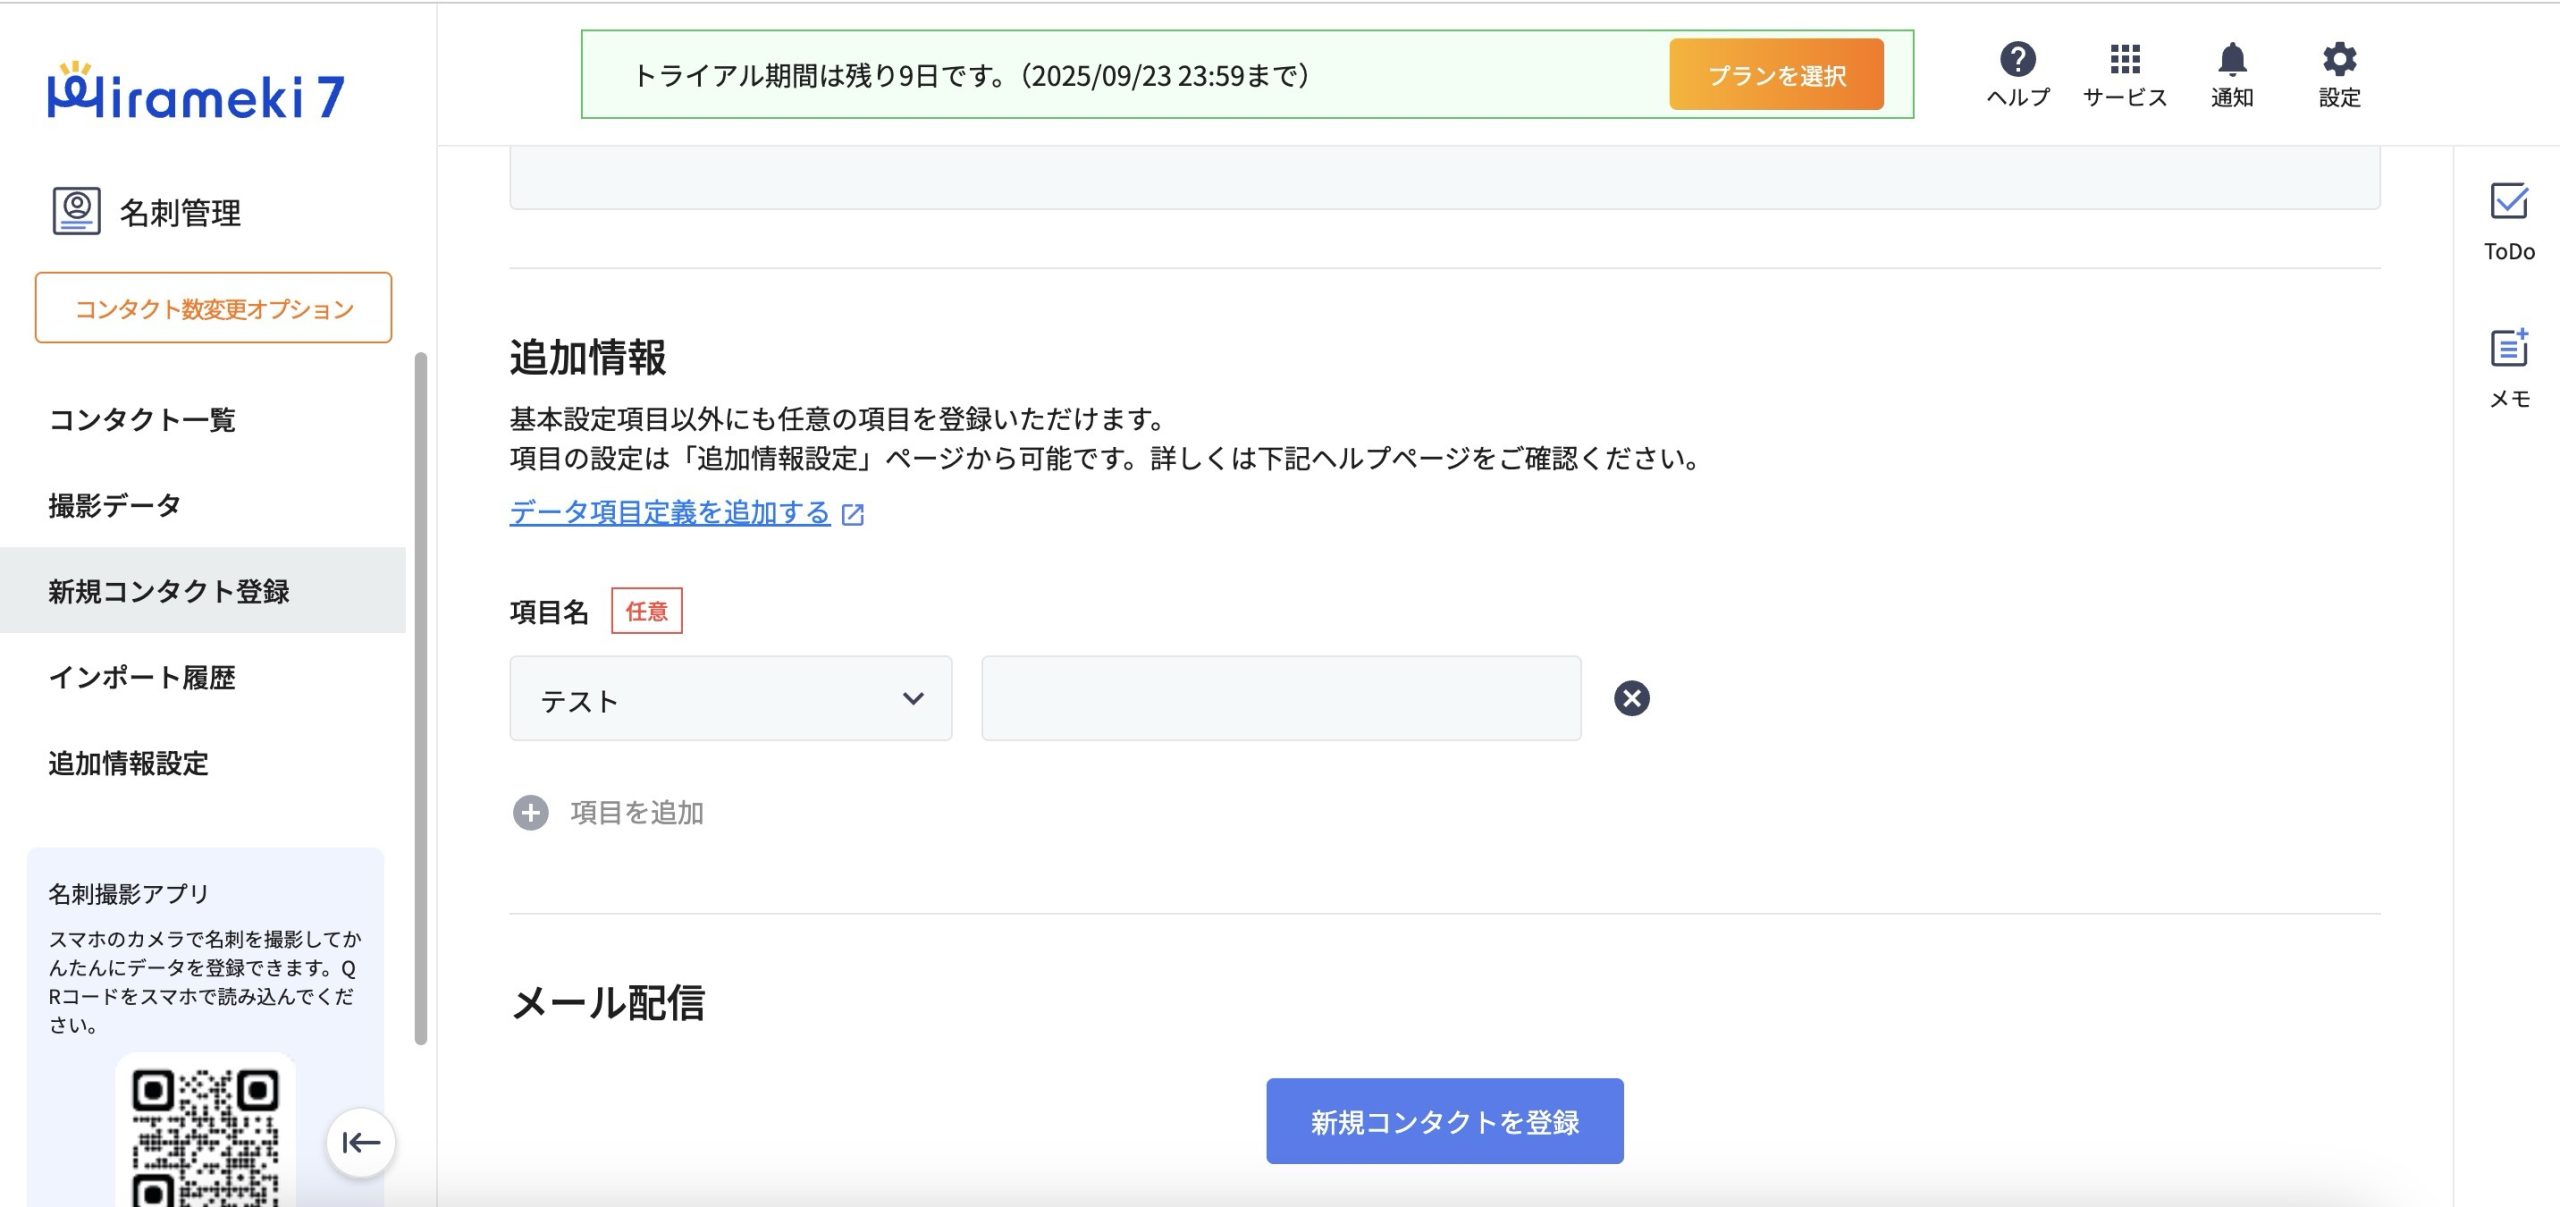Click the plus icon to add item
This screenshot has width=2560, height=1207.
pos(530,813)
